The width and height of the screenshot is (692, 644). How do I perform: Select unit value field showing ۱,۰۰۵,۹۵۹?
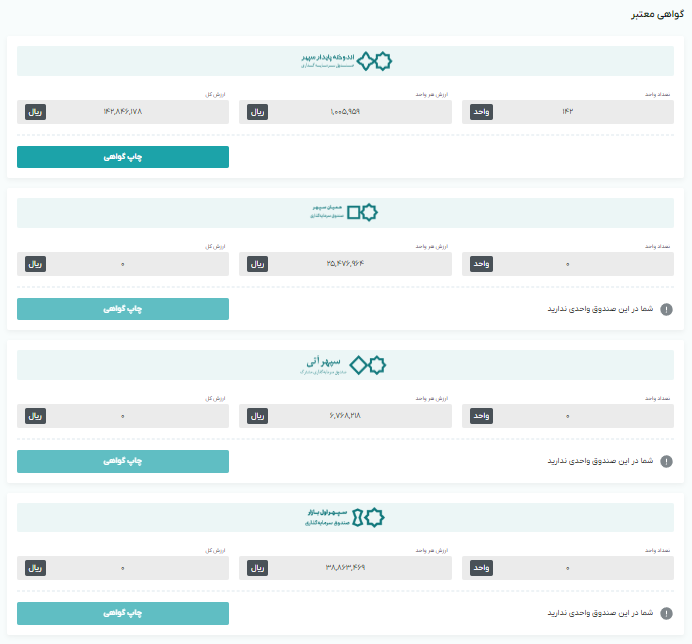[345, 112]
